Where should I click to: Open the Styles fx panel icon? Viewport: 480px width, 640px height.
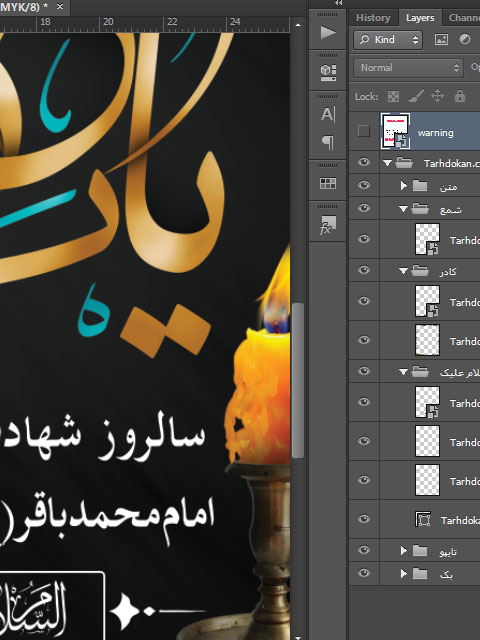click(328, 225)
